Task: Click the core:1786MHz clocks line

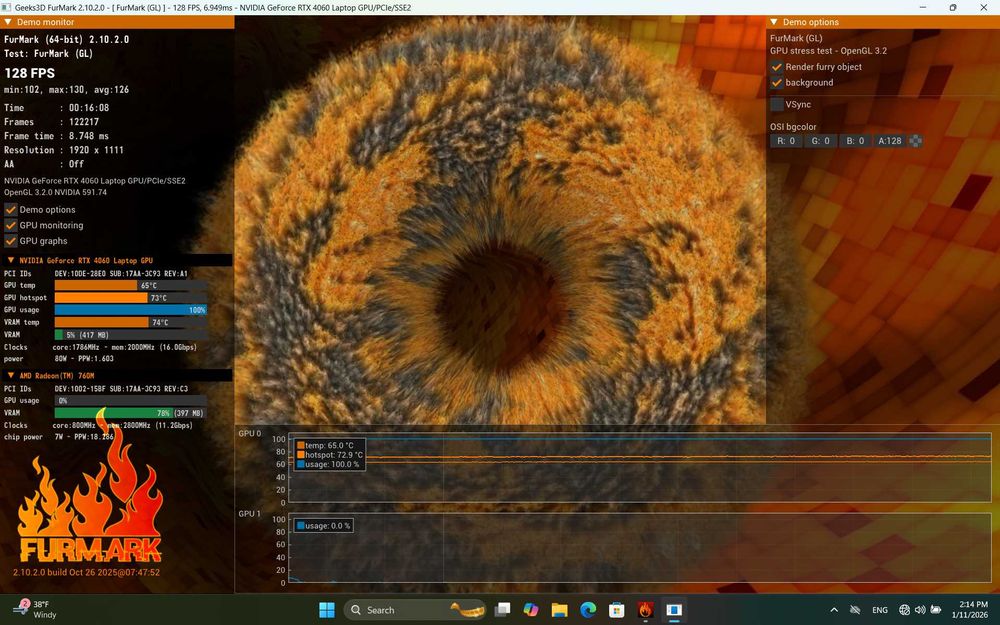Action: pyautogui.click(x=124, y=347)
